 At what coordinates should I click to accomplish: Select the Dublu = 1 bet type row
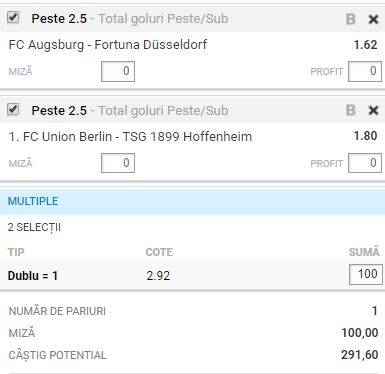coord(192,275)
